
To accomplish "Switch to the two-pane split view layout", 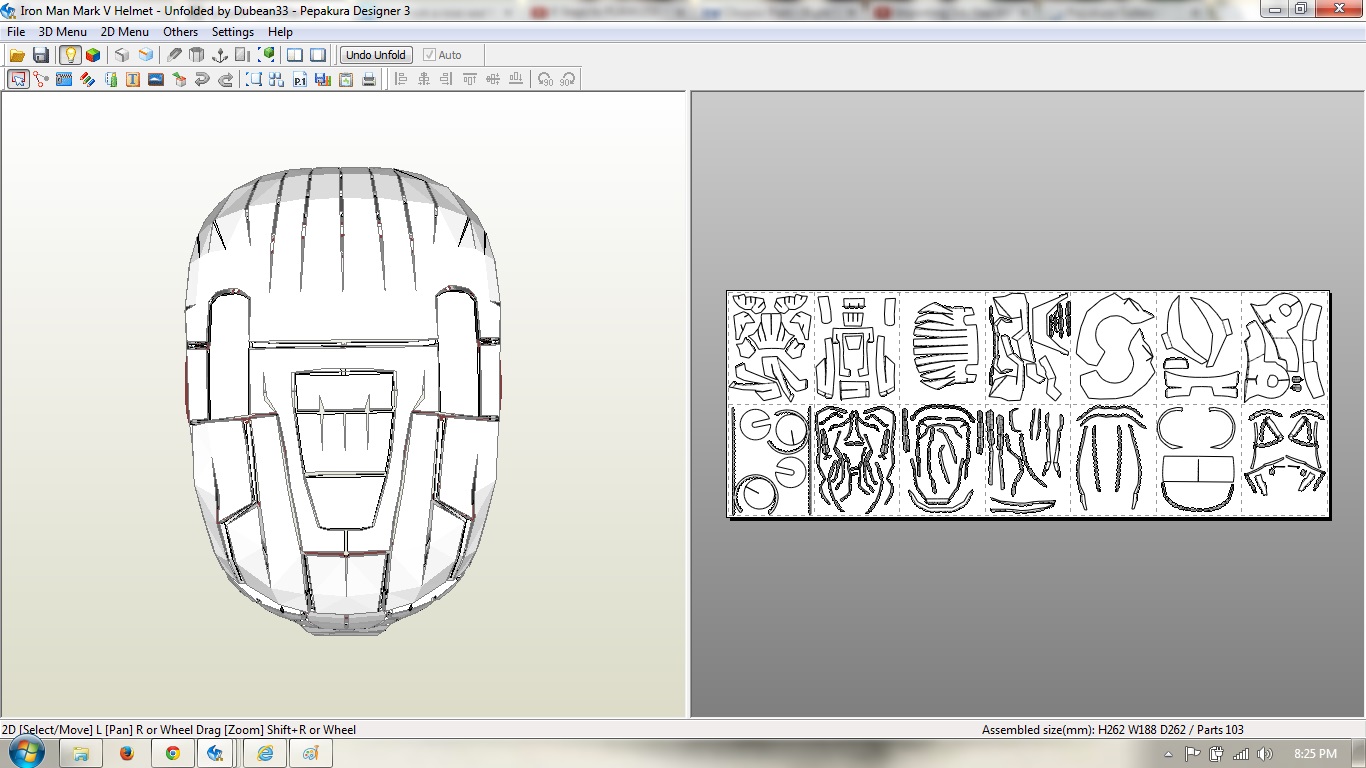I will point(295,55).
